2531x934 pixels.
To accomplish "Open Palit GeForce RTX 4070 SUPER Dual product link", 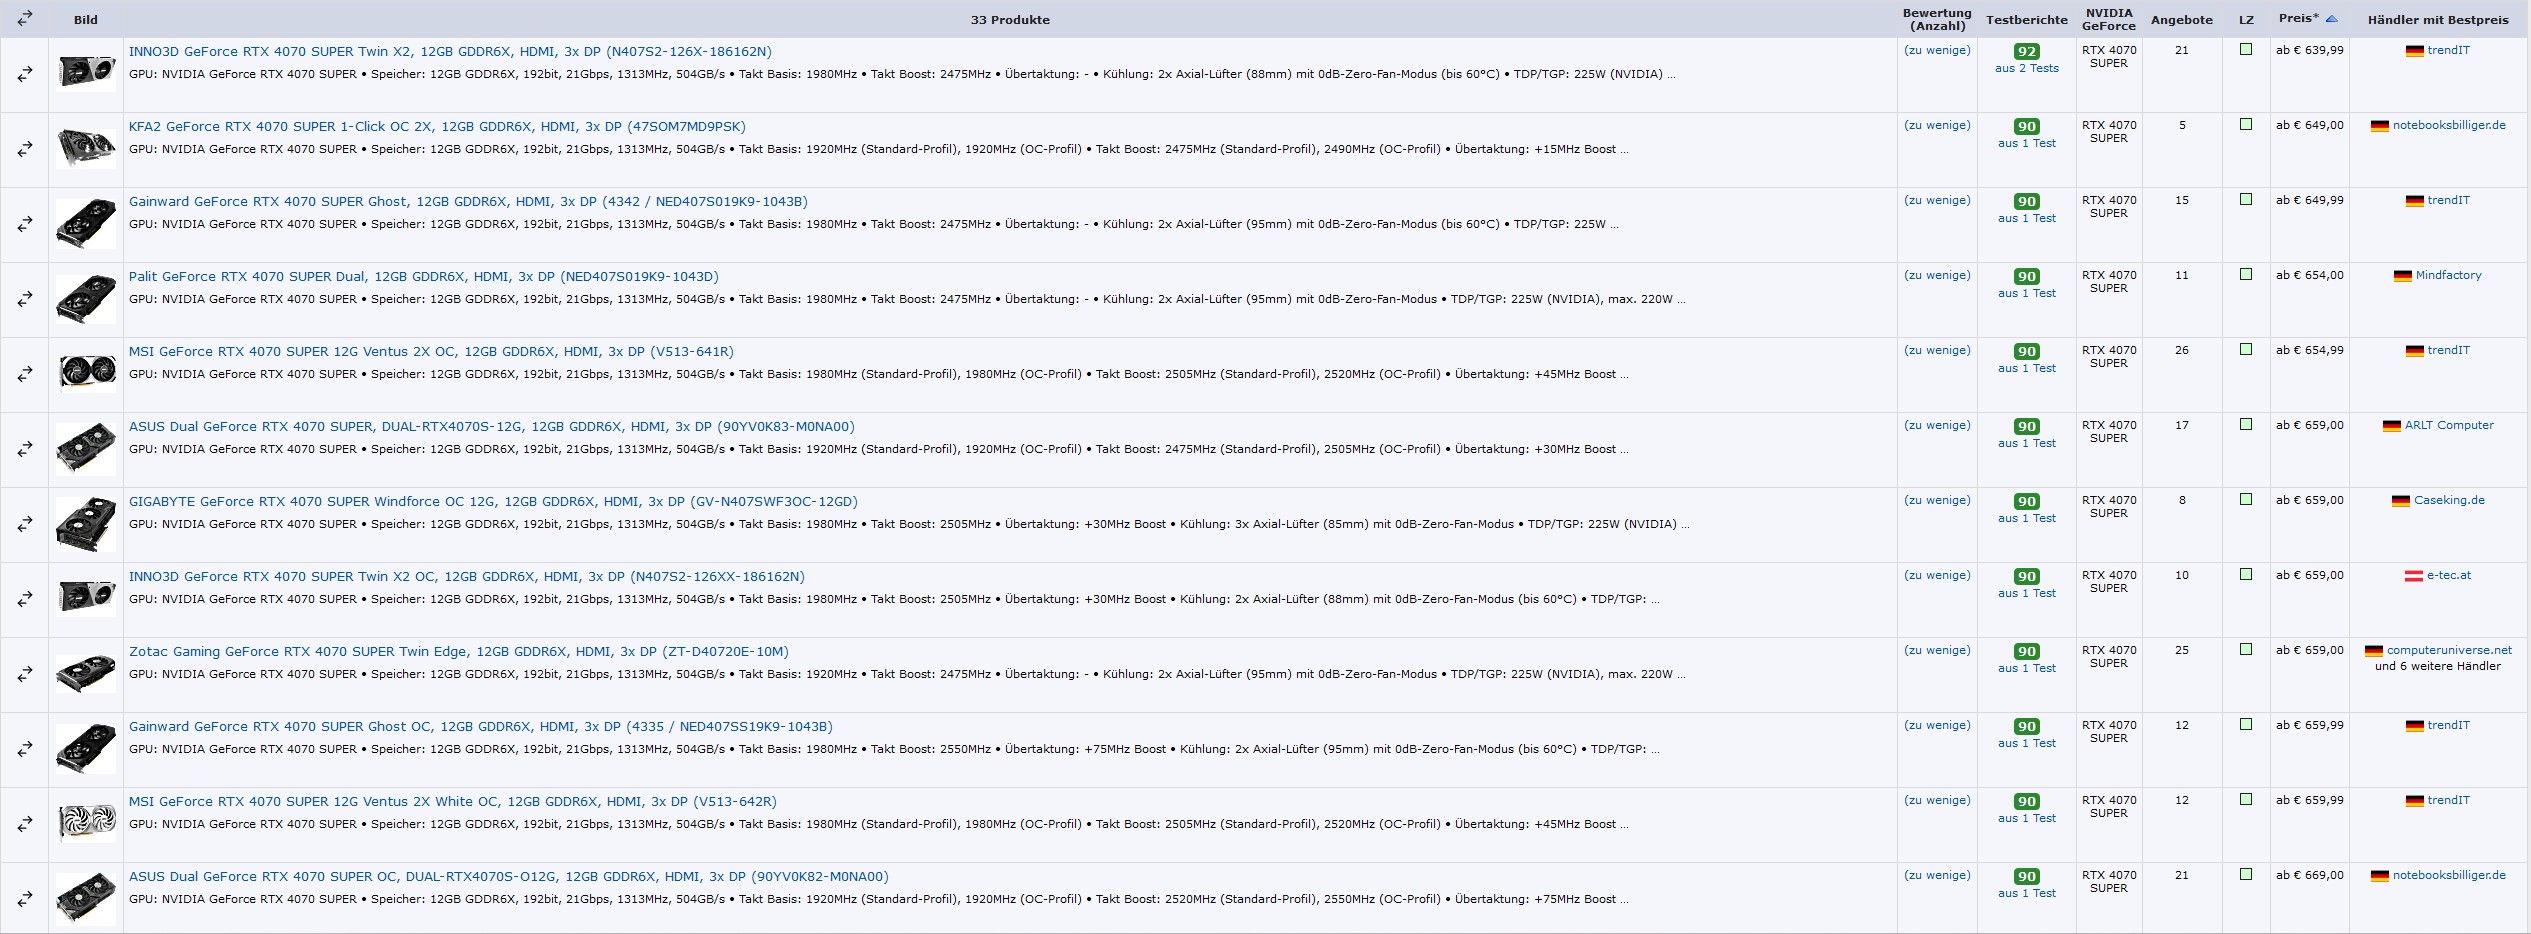I will point(423,276).
